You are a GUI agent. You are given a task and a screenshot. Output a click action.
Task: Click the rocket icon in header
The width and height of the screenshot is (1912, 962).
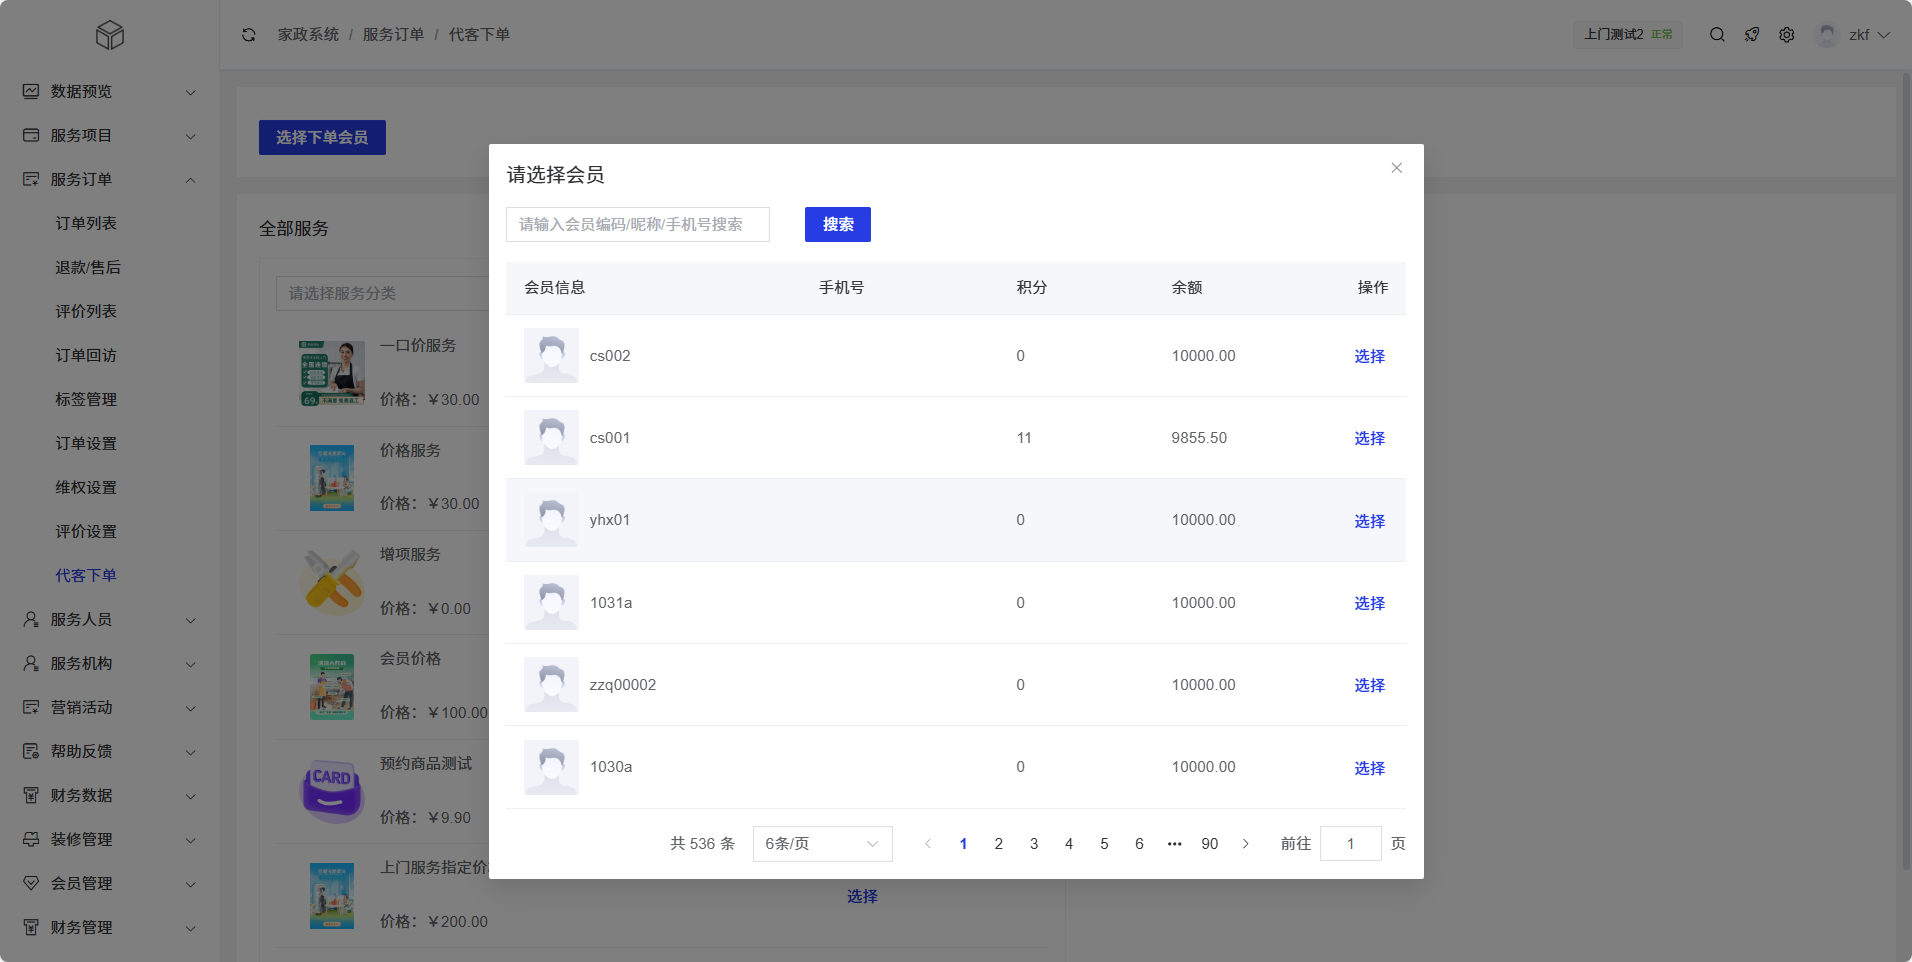tap(1752, 35)
